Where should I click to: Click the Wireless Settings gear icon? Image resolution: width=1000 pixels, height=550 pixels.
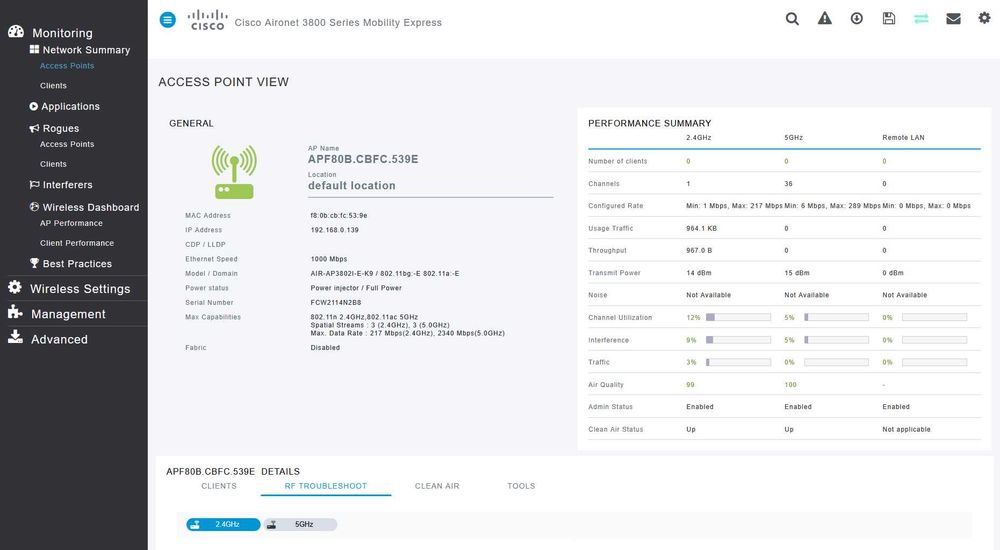click(15, 287)
